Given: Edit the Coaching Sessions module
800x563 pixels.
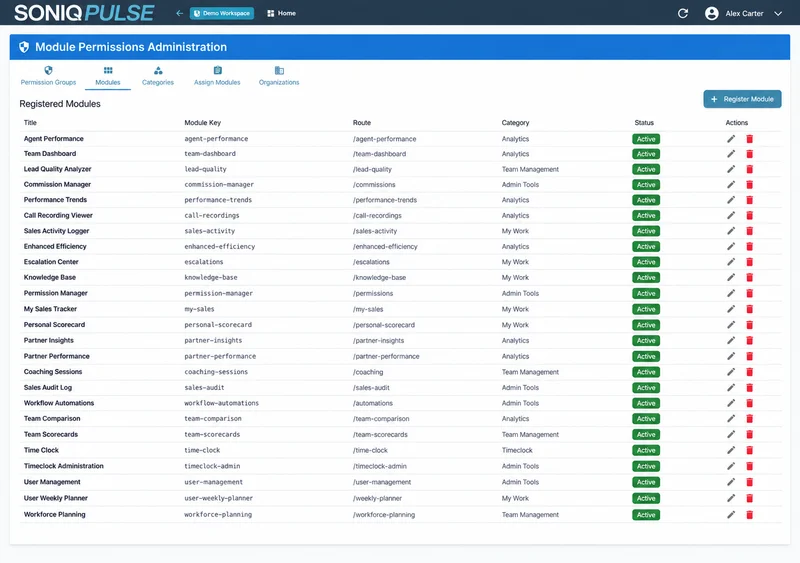Looking at the screenshot, I should click(731, 372).
